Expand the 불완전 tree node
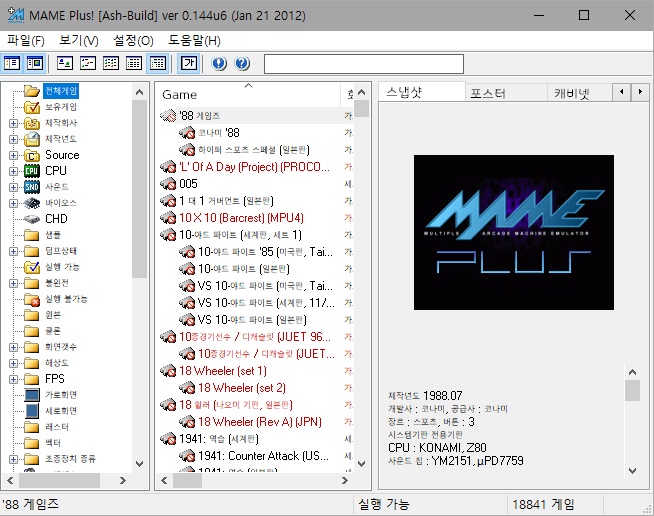Screen dimensions: 654x516 pyautogui.click(x=13, y=283)
